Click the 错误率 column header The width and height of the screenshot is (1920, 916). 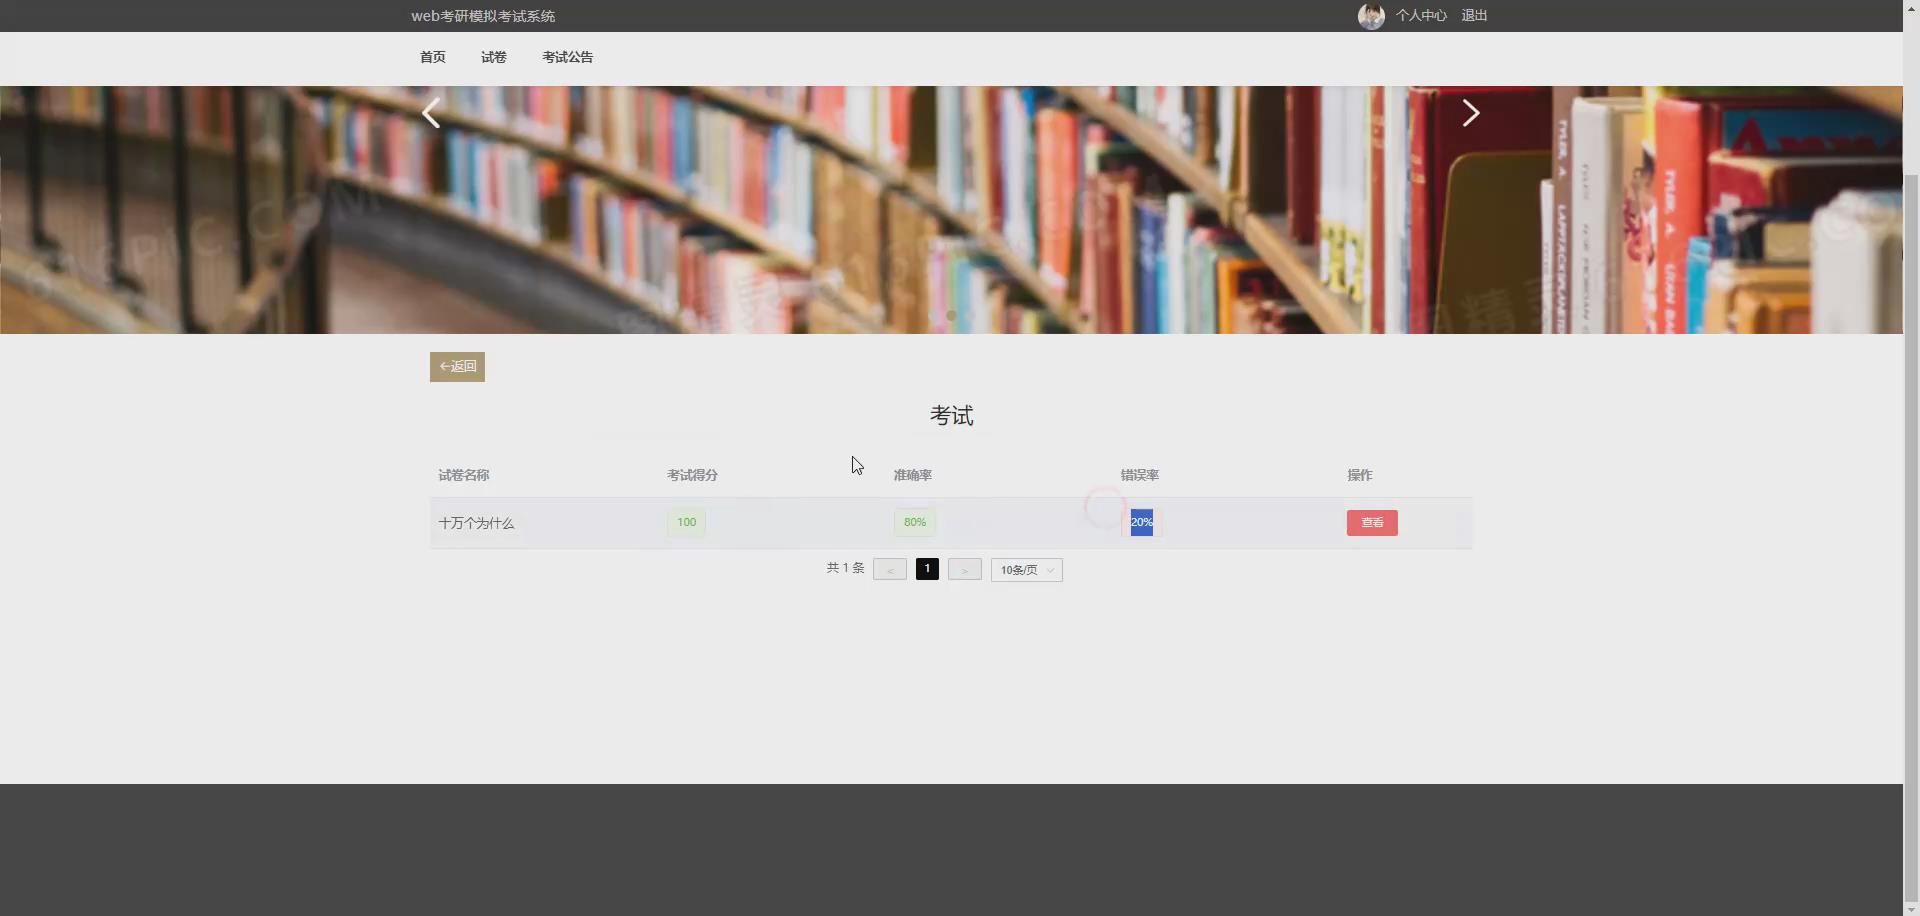[1140, 475]
